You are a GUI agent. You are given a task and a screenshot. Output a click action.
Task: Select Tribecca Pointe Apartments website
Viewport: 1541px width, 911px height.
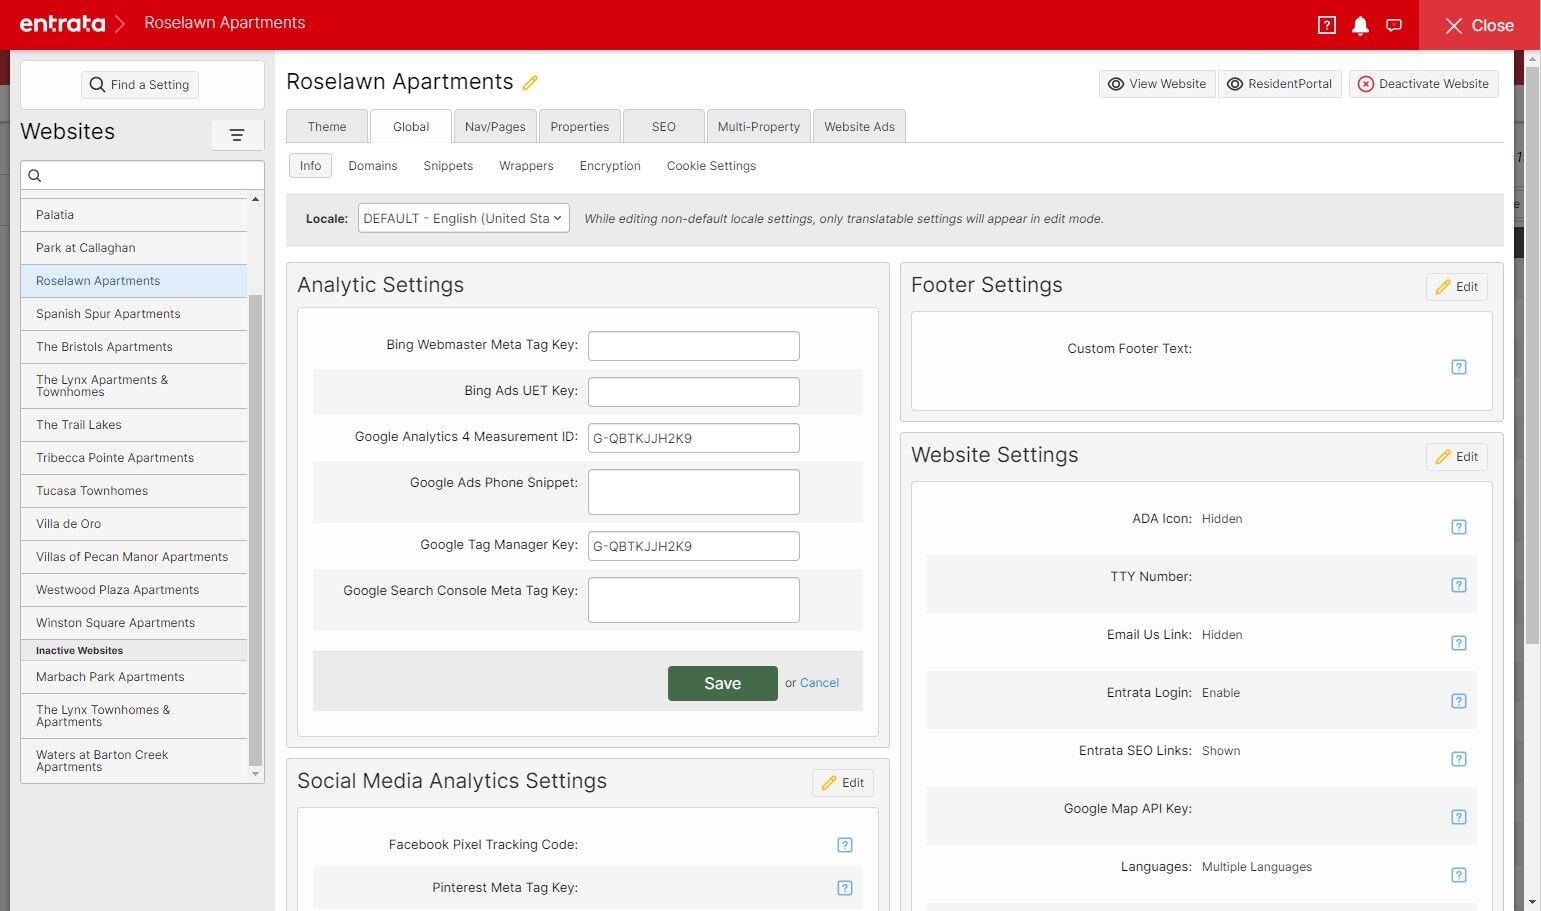point(134,458)
